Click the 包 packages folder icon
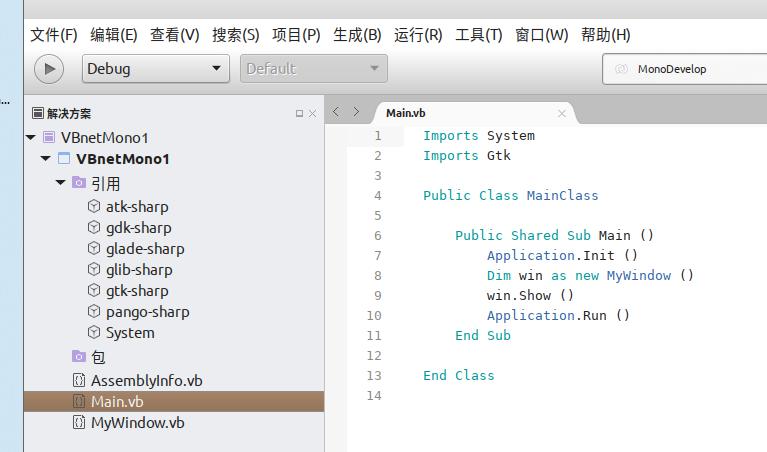 (x=79, y=356)
